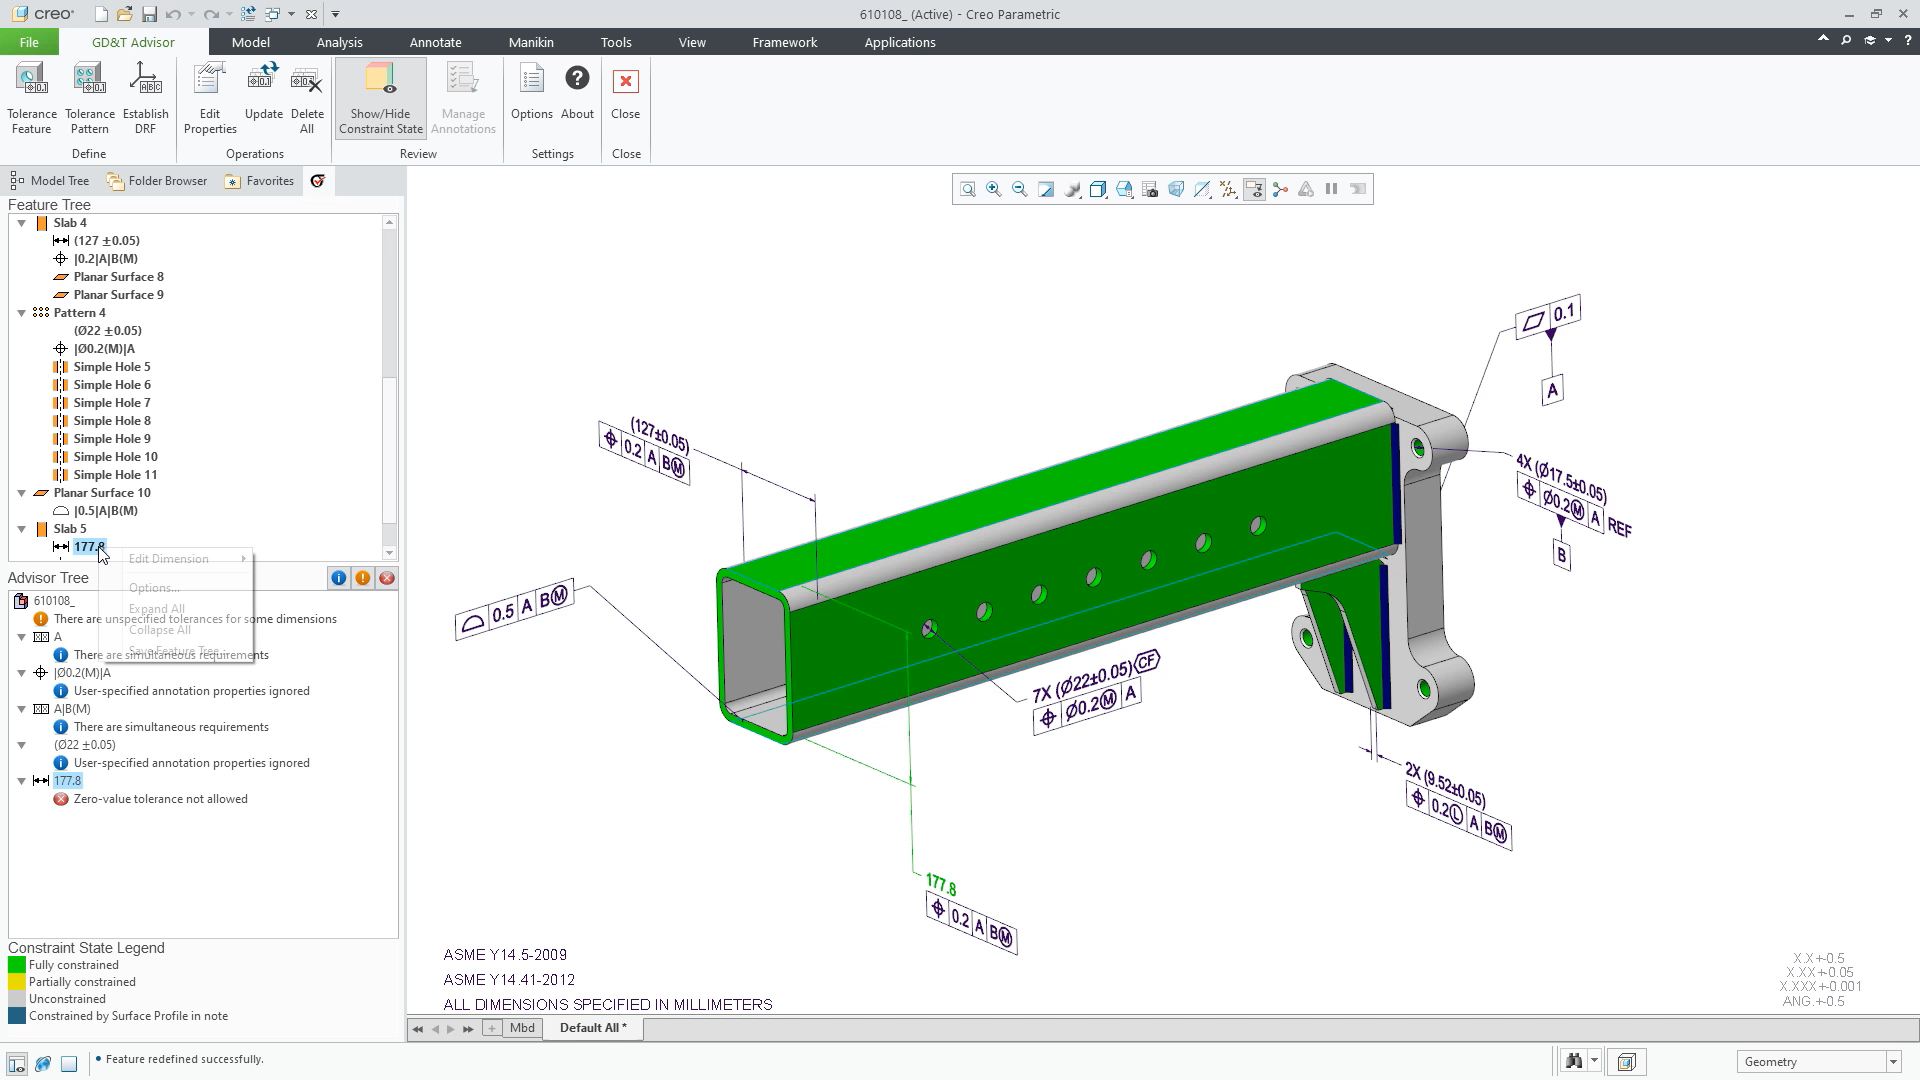The width and height of the screenshot is (1920, 1080).
Task: Select the Mbd combination state tab
Action: pos(522,1028)
